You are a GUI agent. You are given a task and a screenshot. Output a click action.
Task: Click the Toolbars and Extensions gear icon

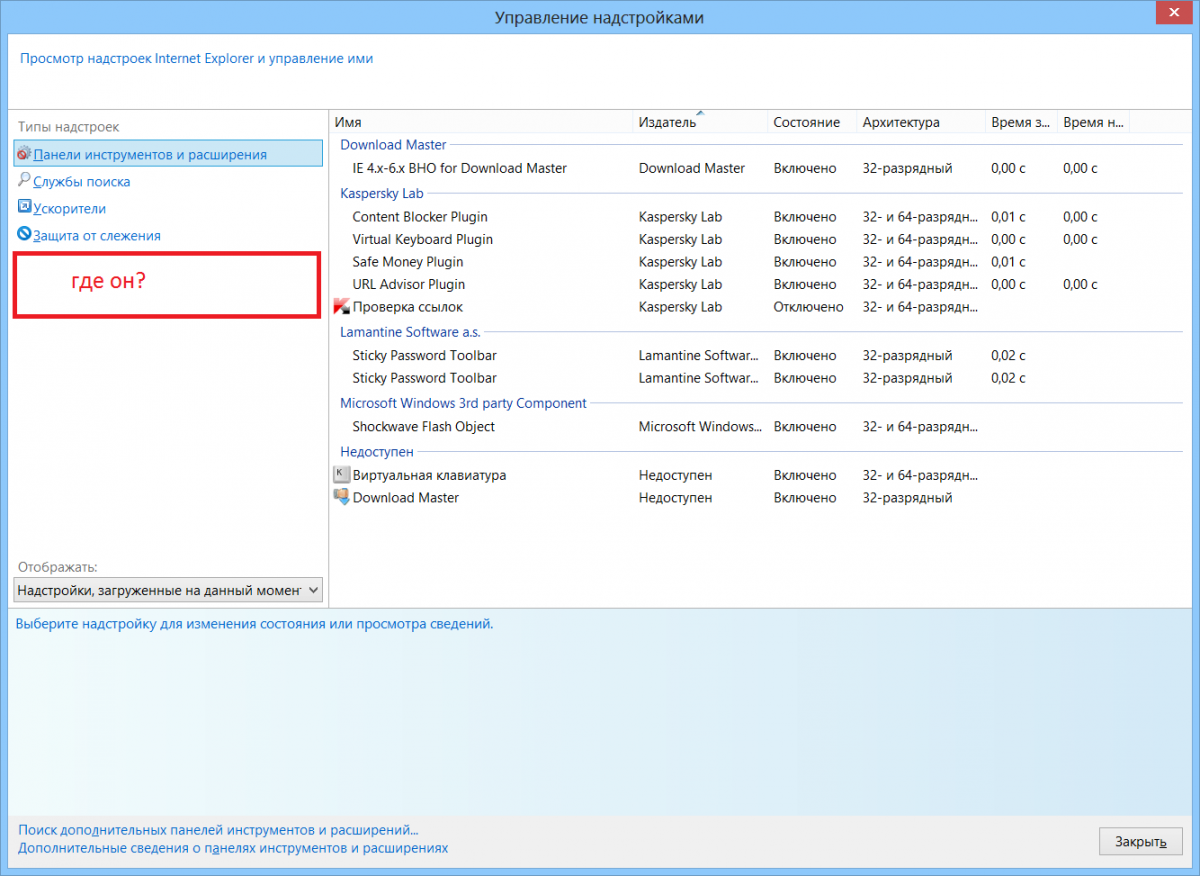click(x=24, y=155)
